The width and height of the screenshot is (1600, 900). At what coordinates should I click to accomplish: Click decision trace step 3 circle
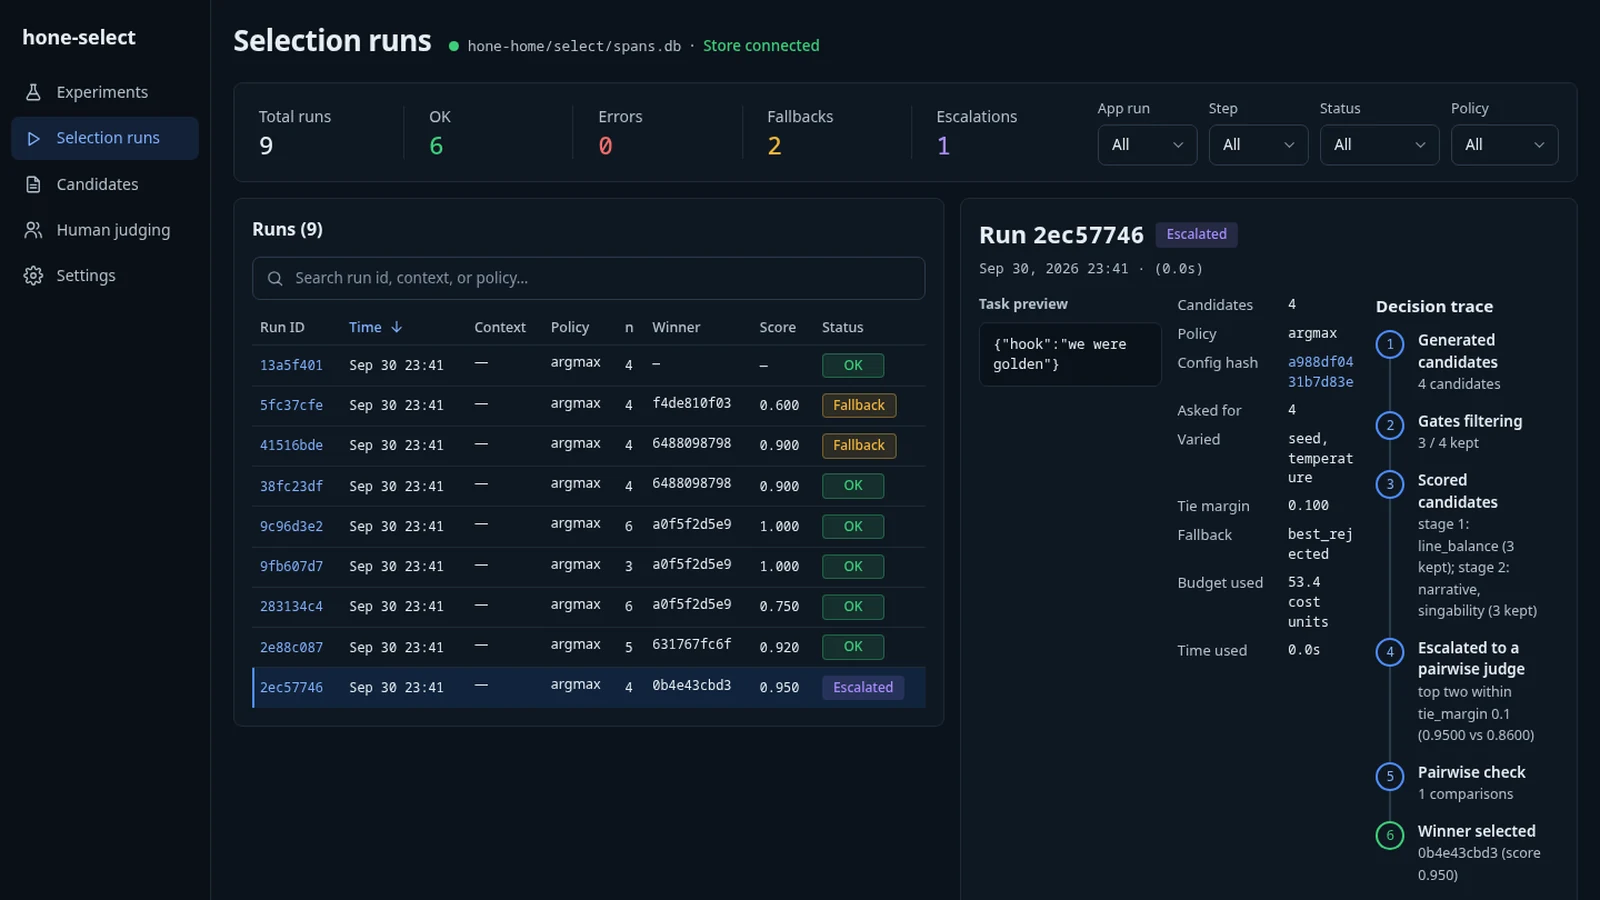pos(1390,485)
